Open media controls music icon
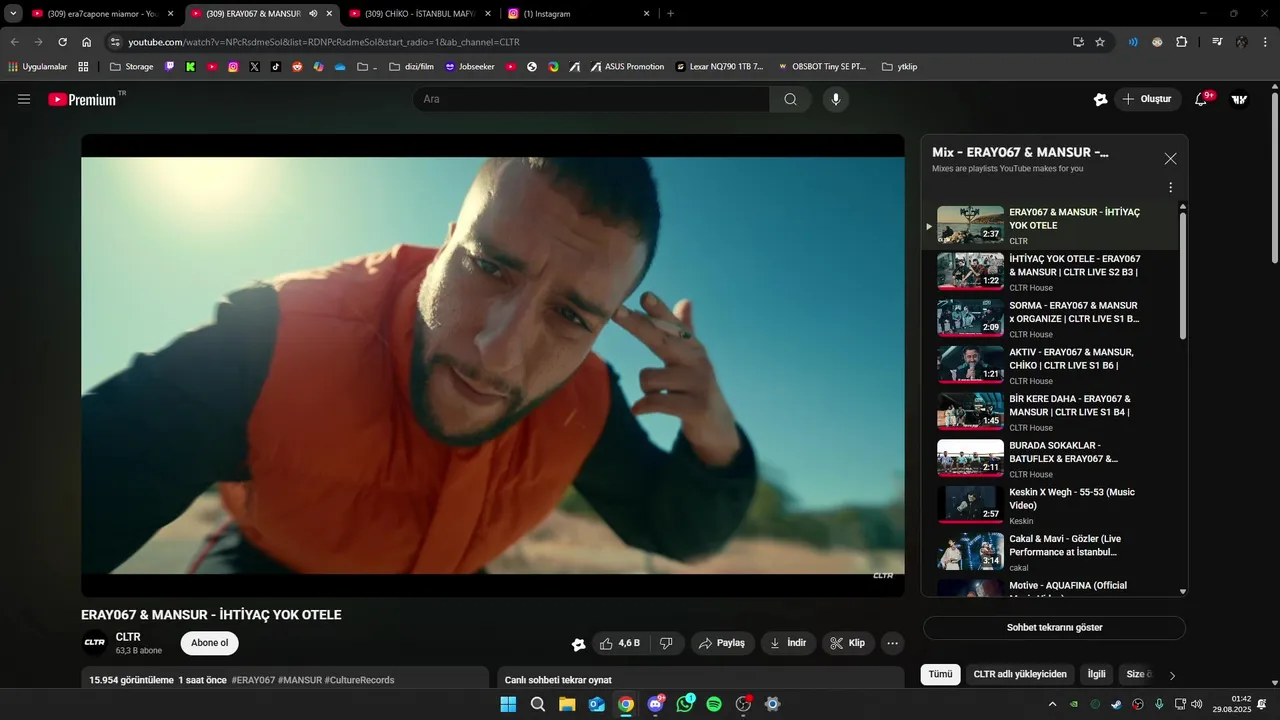This screenshot has height=720, width=1280. click(x=1217, y=42)
